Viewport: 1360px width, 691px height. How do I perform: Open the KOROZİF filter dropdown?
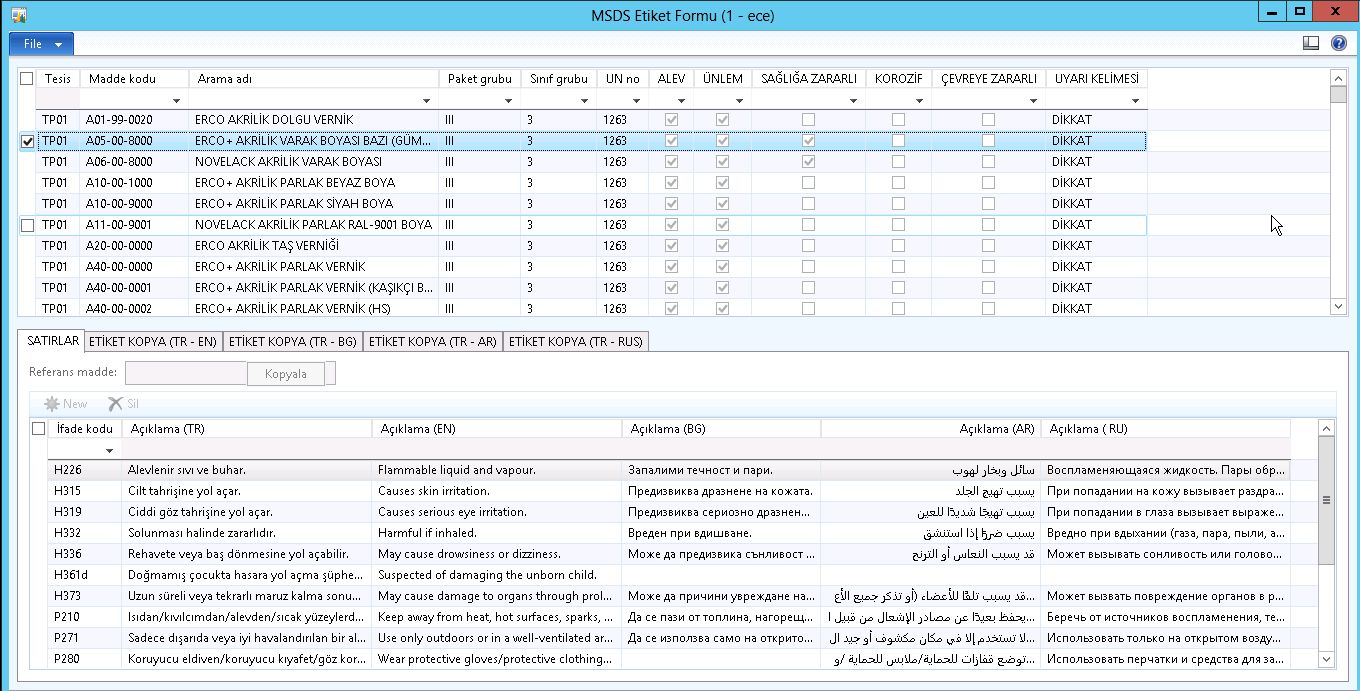point(920,101)
